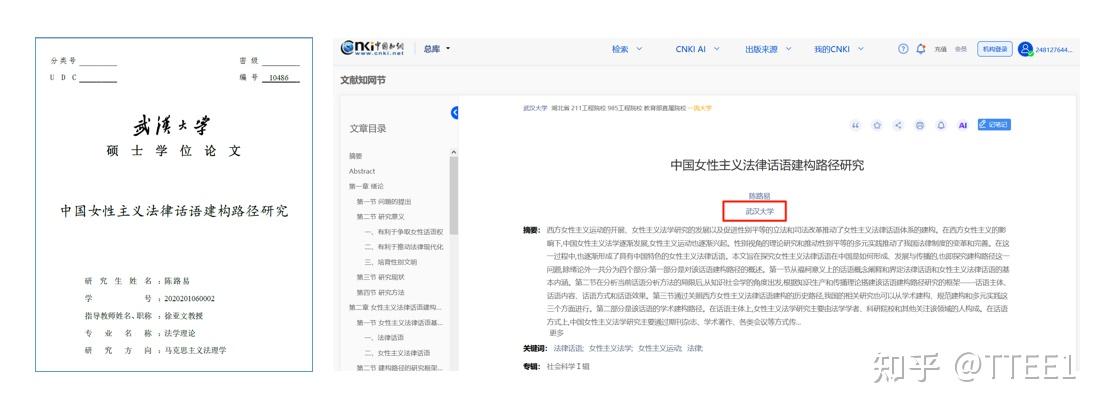Collapse the 文章目录 sidebar arrow
This screenshot has width=1105, height=414.
pos(455,112)
